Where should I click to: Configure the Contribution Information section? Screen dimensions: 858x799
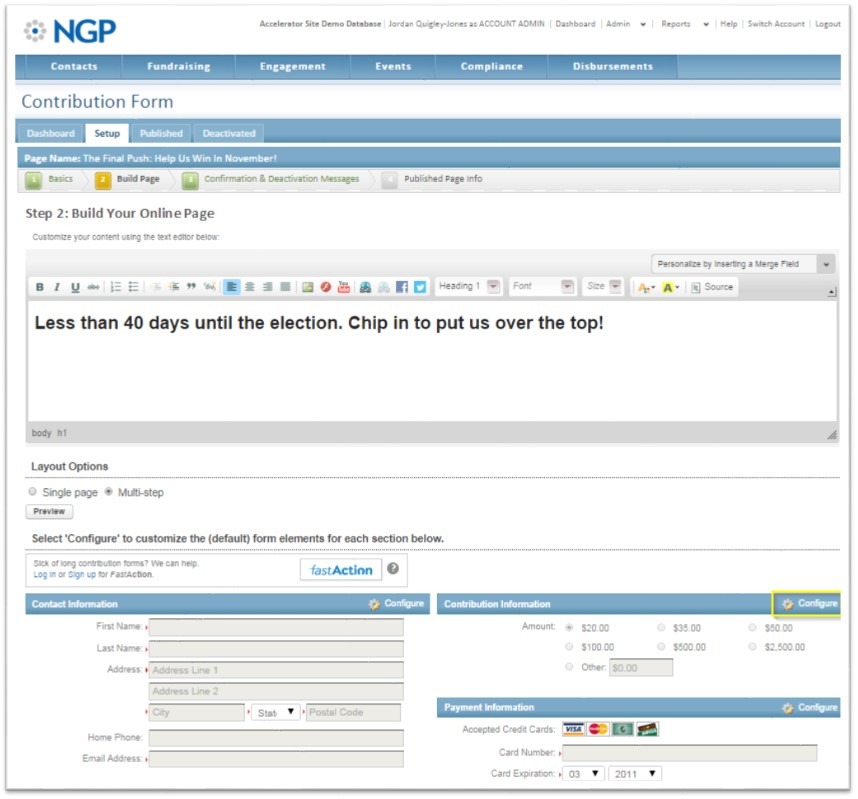coord(808,604)
